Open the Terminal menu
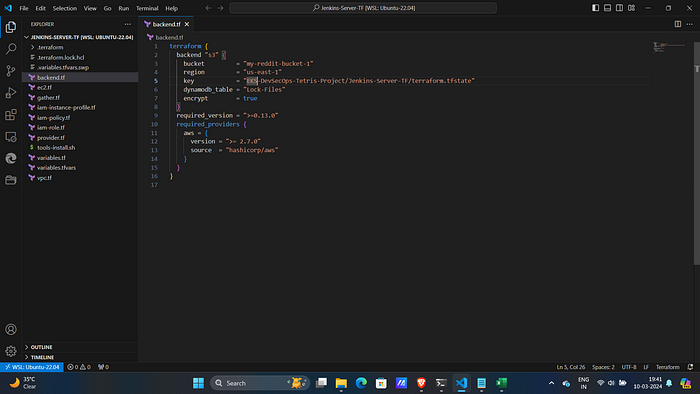Image resolution: width=700 pixels, height=394 pixels. pos(147,8)
